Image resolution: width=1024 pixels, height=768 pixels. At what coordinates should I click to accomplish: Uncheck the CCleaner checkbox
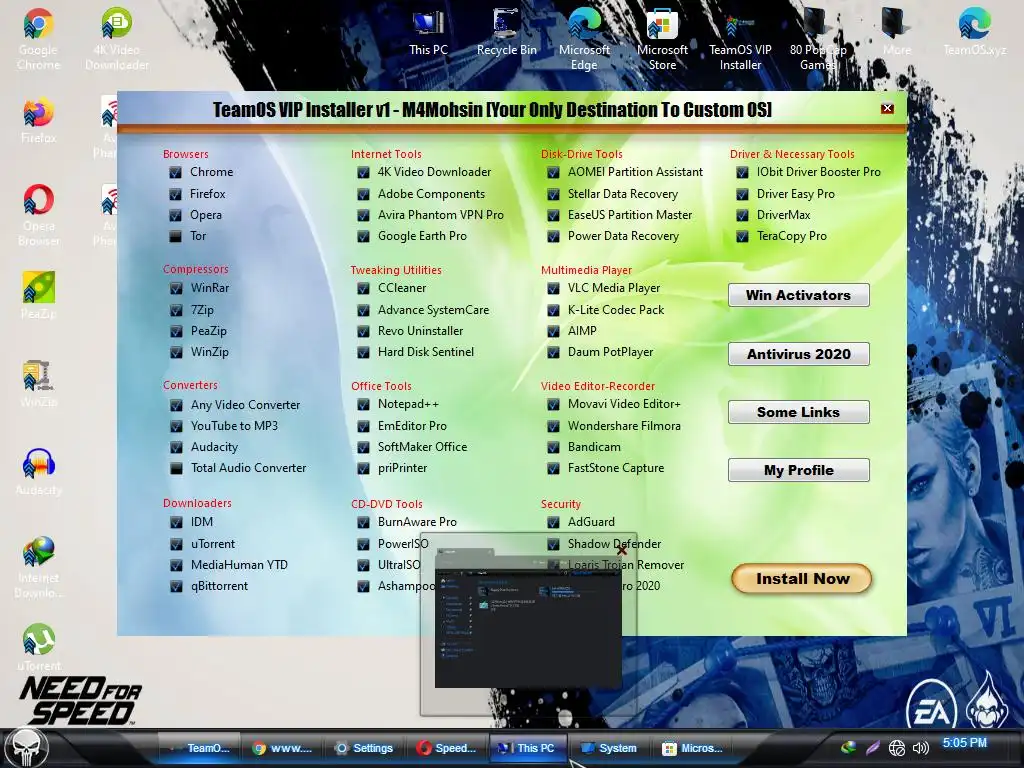coord(363,289)
